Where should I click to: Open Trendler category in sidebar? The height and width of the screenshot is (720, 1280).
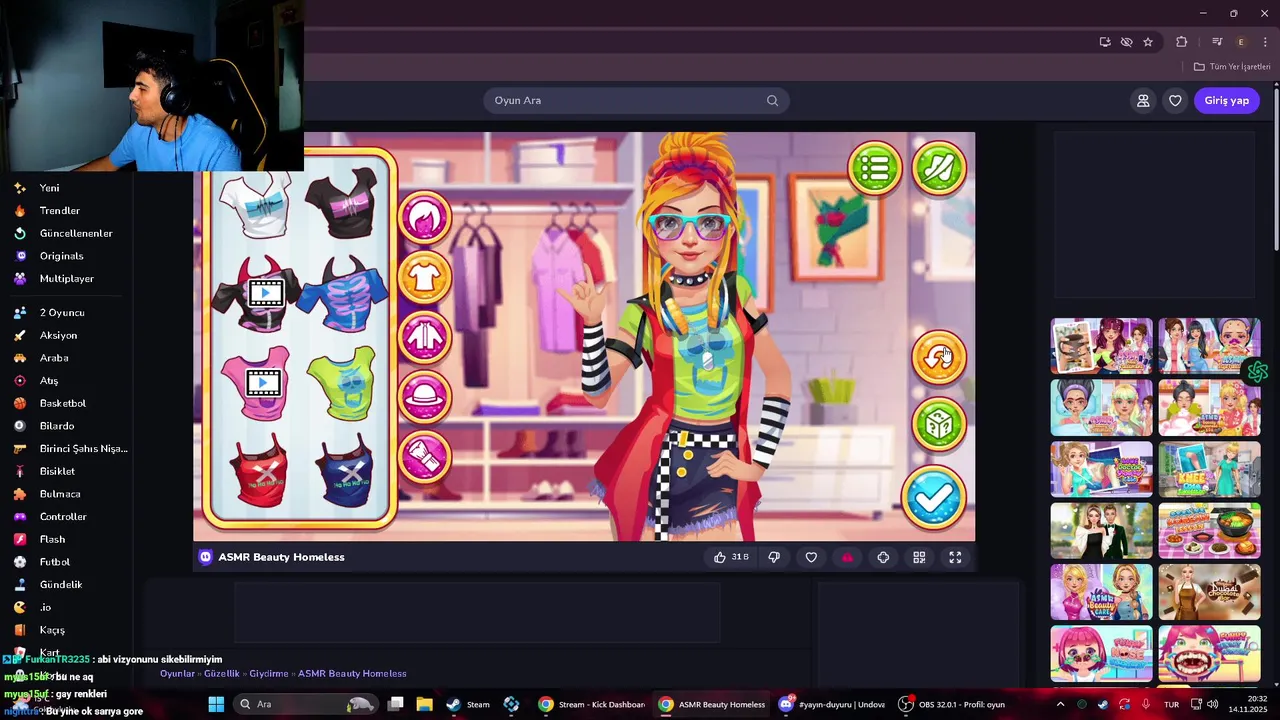coord(59,211)
